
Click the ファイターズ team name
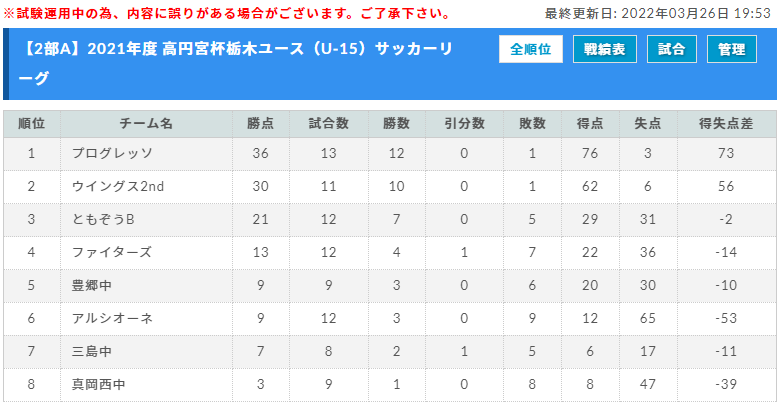[112, 252]
